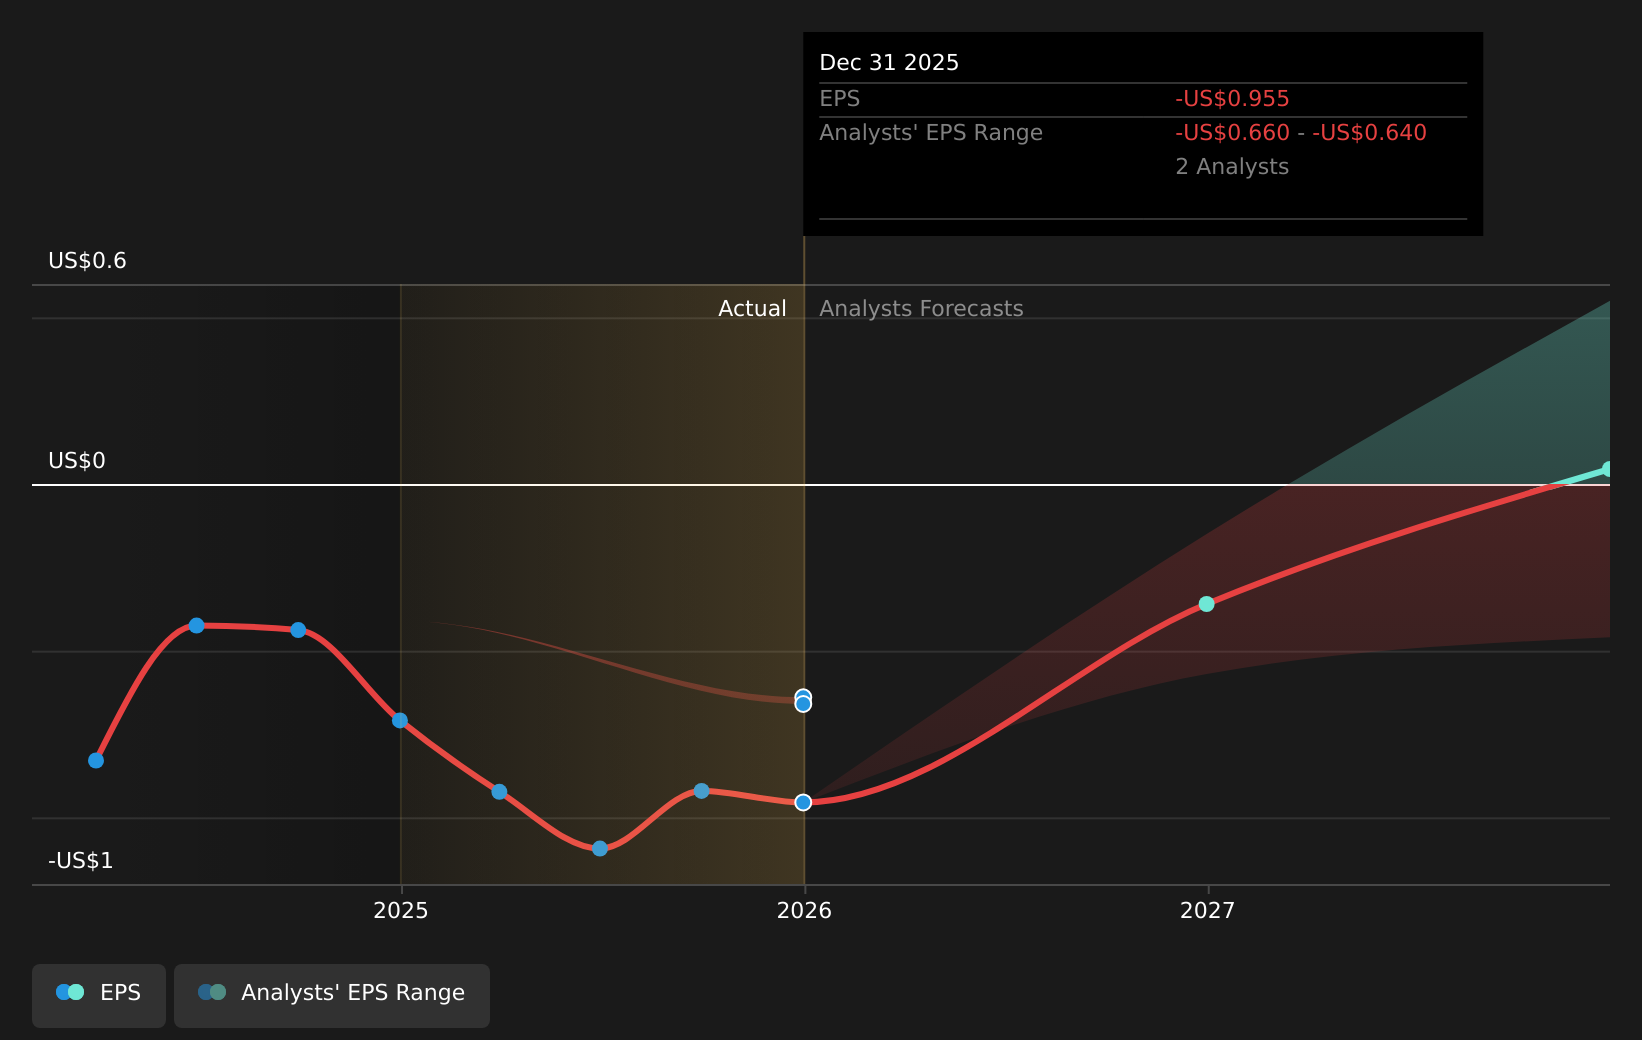The height and width of the screenshot is (1040, 1642).
Task: Click the EPS data point at the 2025 gridline
Action: 400,720
